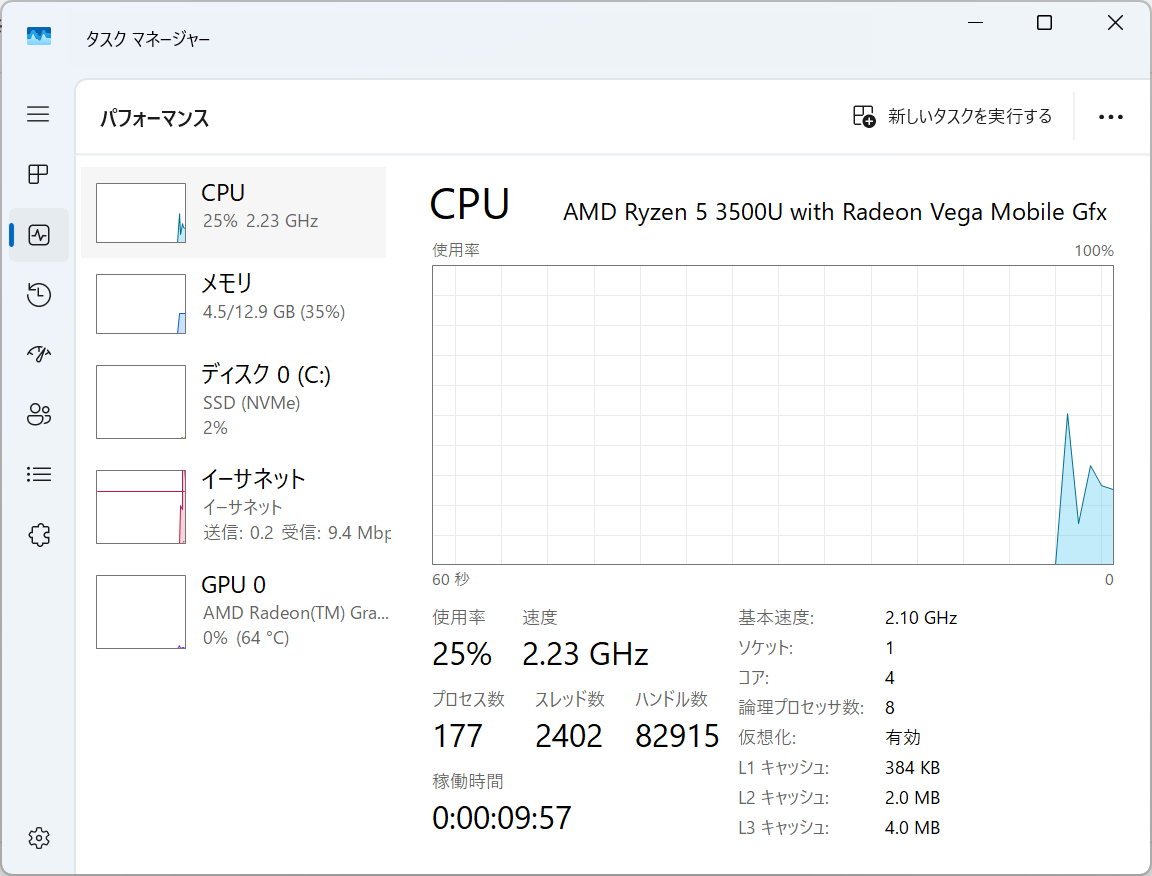Select the イーサネット performance item
1152x876 pixels.
click(233, 506)
